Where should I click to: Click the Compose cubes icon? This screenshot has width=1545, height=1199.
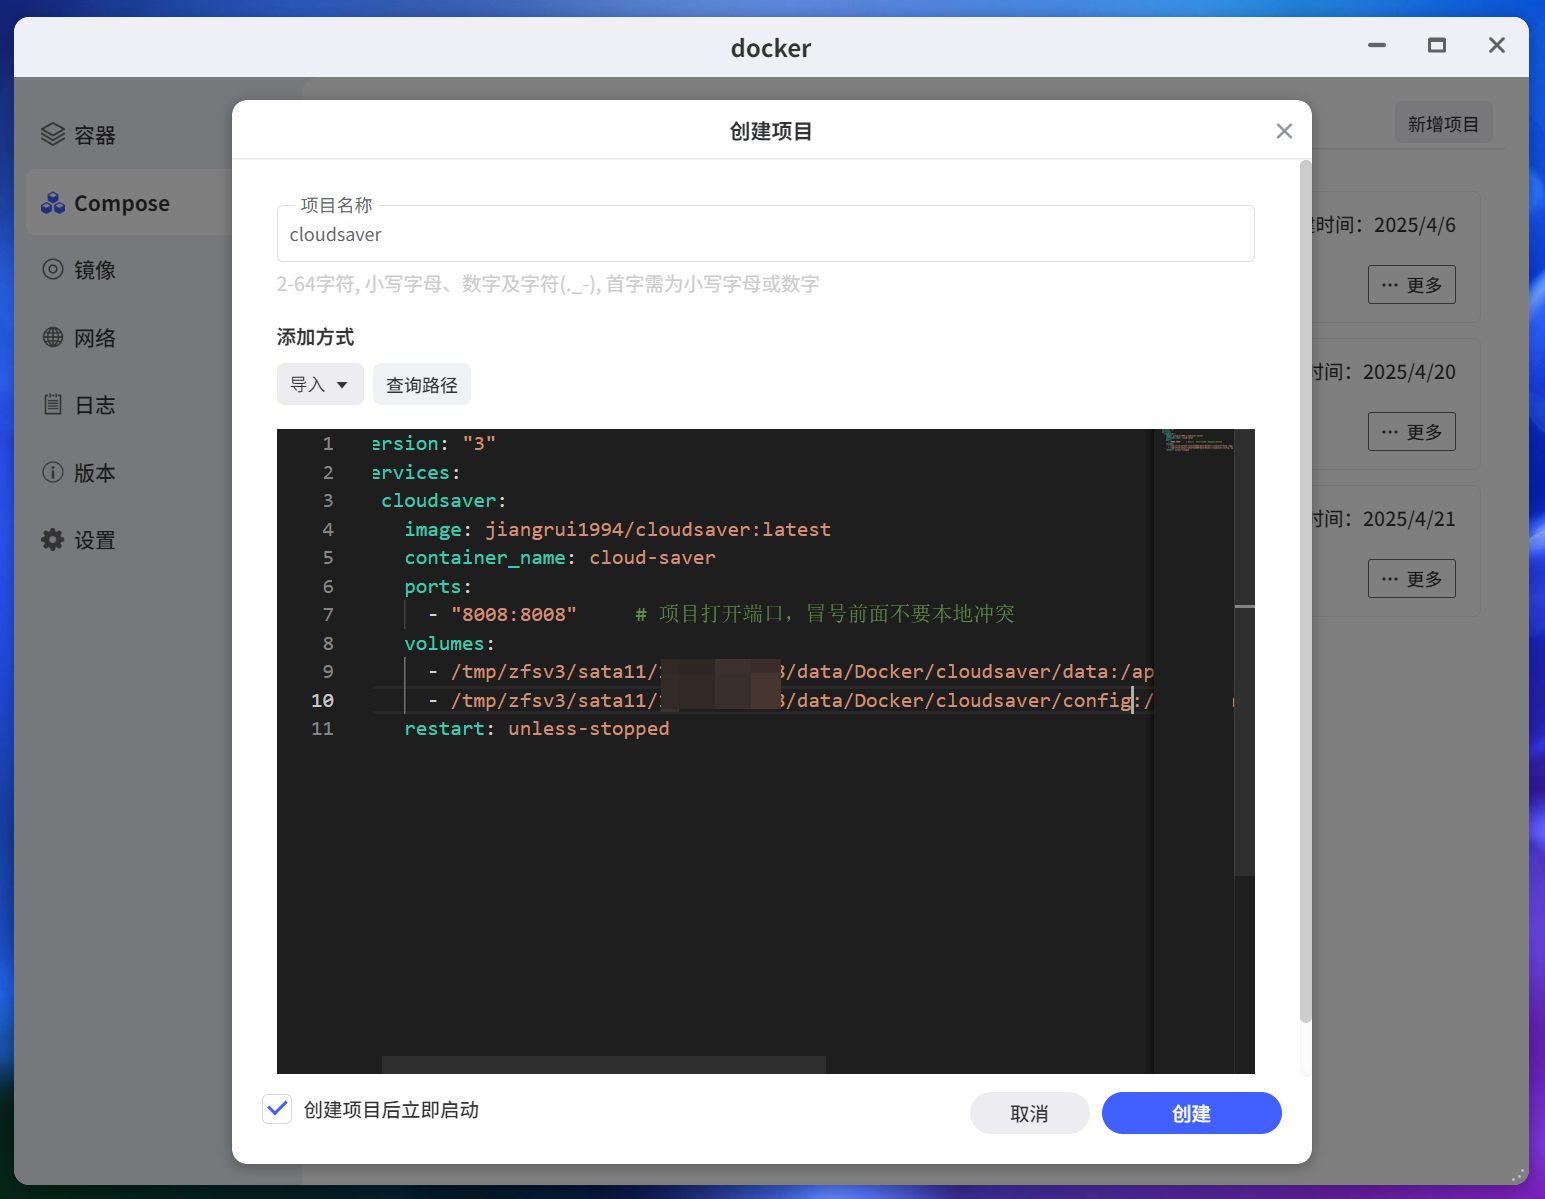tap(53, 203)
